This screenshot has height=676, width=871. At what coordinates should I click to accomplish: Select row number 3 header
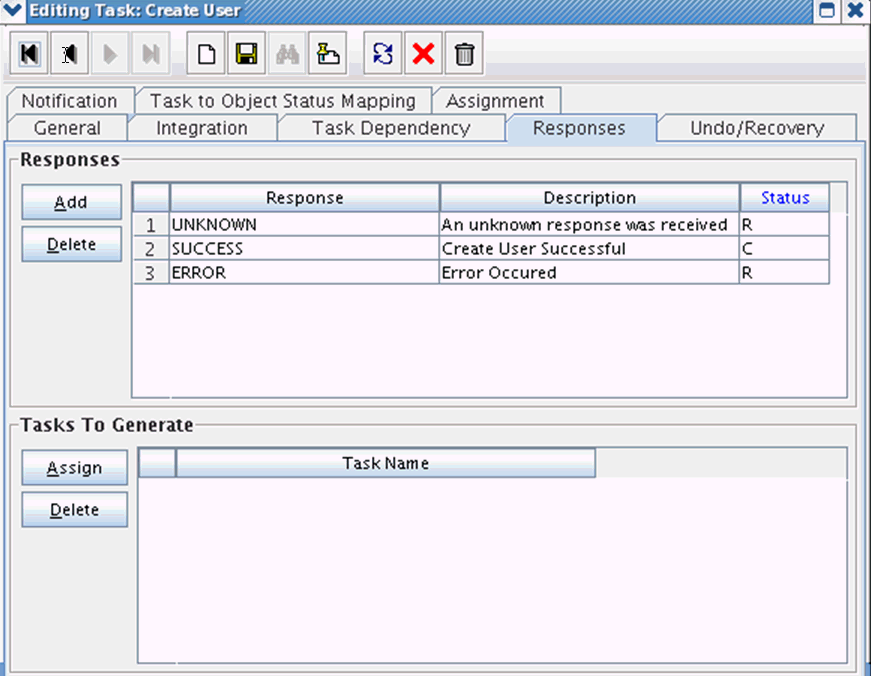(x=151, y=273)
